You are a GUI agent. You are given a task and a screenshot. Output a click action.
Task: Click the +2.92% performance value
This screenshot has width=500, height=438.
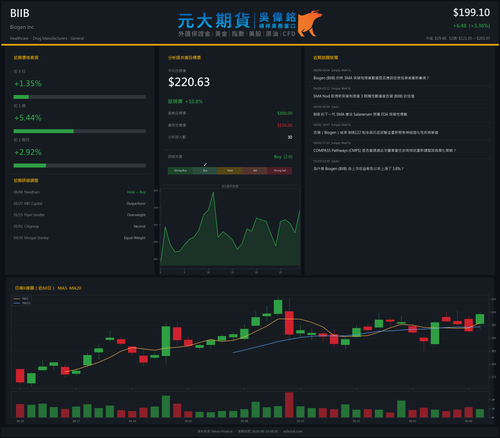[28, 152]
